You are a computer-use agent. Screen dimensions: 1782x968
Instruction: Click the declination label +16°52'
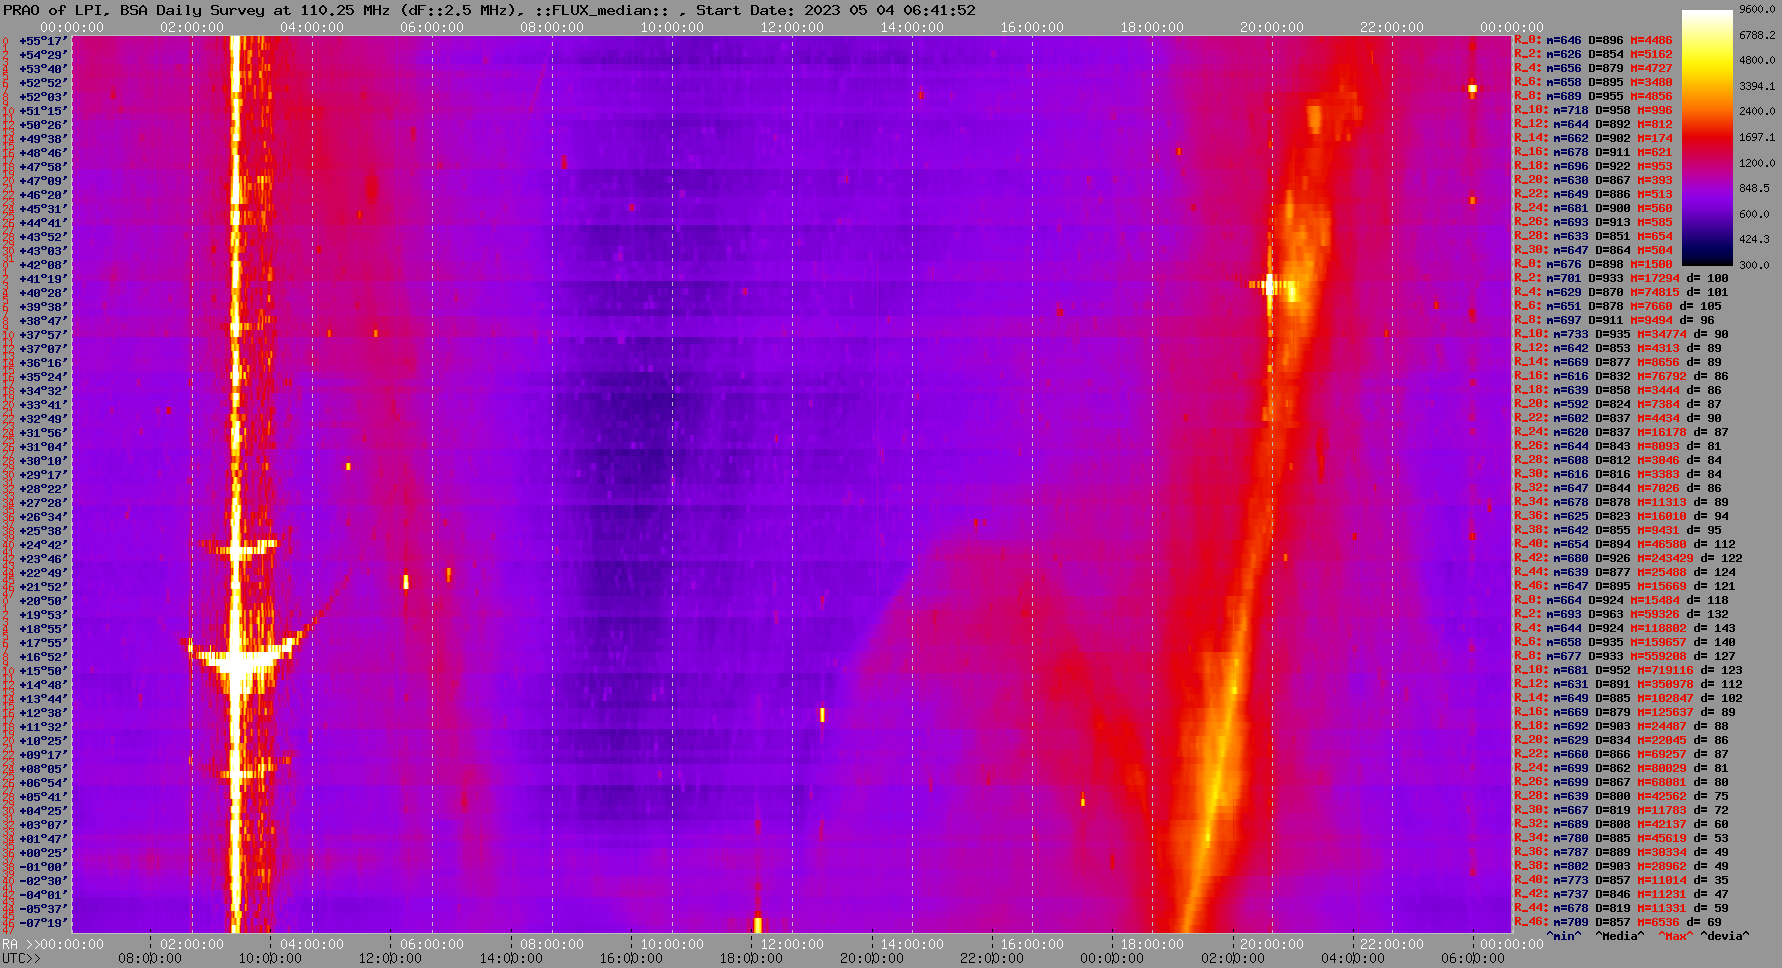pyautogui.click(x=43, y=657)
